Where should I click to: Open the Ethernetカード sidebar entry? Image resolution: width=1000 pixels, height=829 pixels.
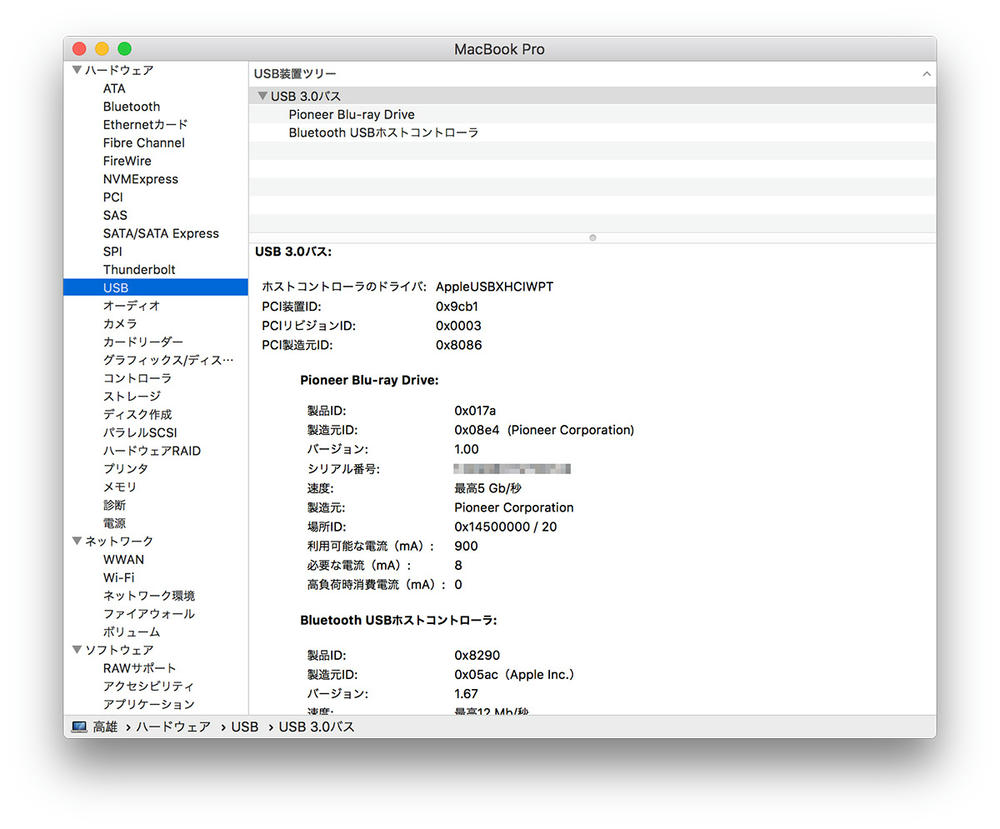[145, 124]
